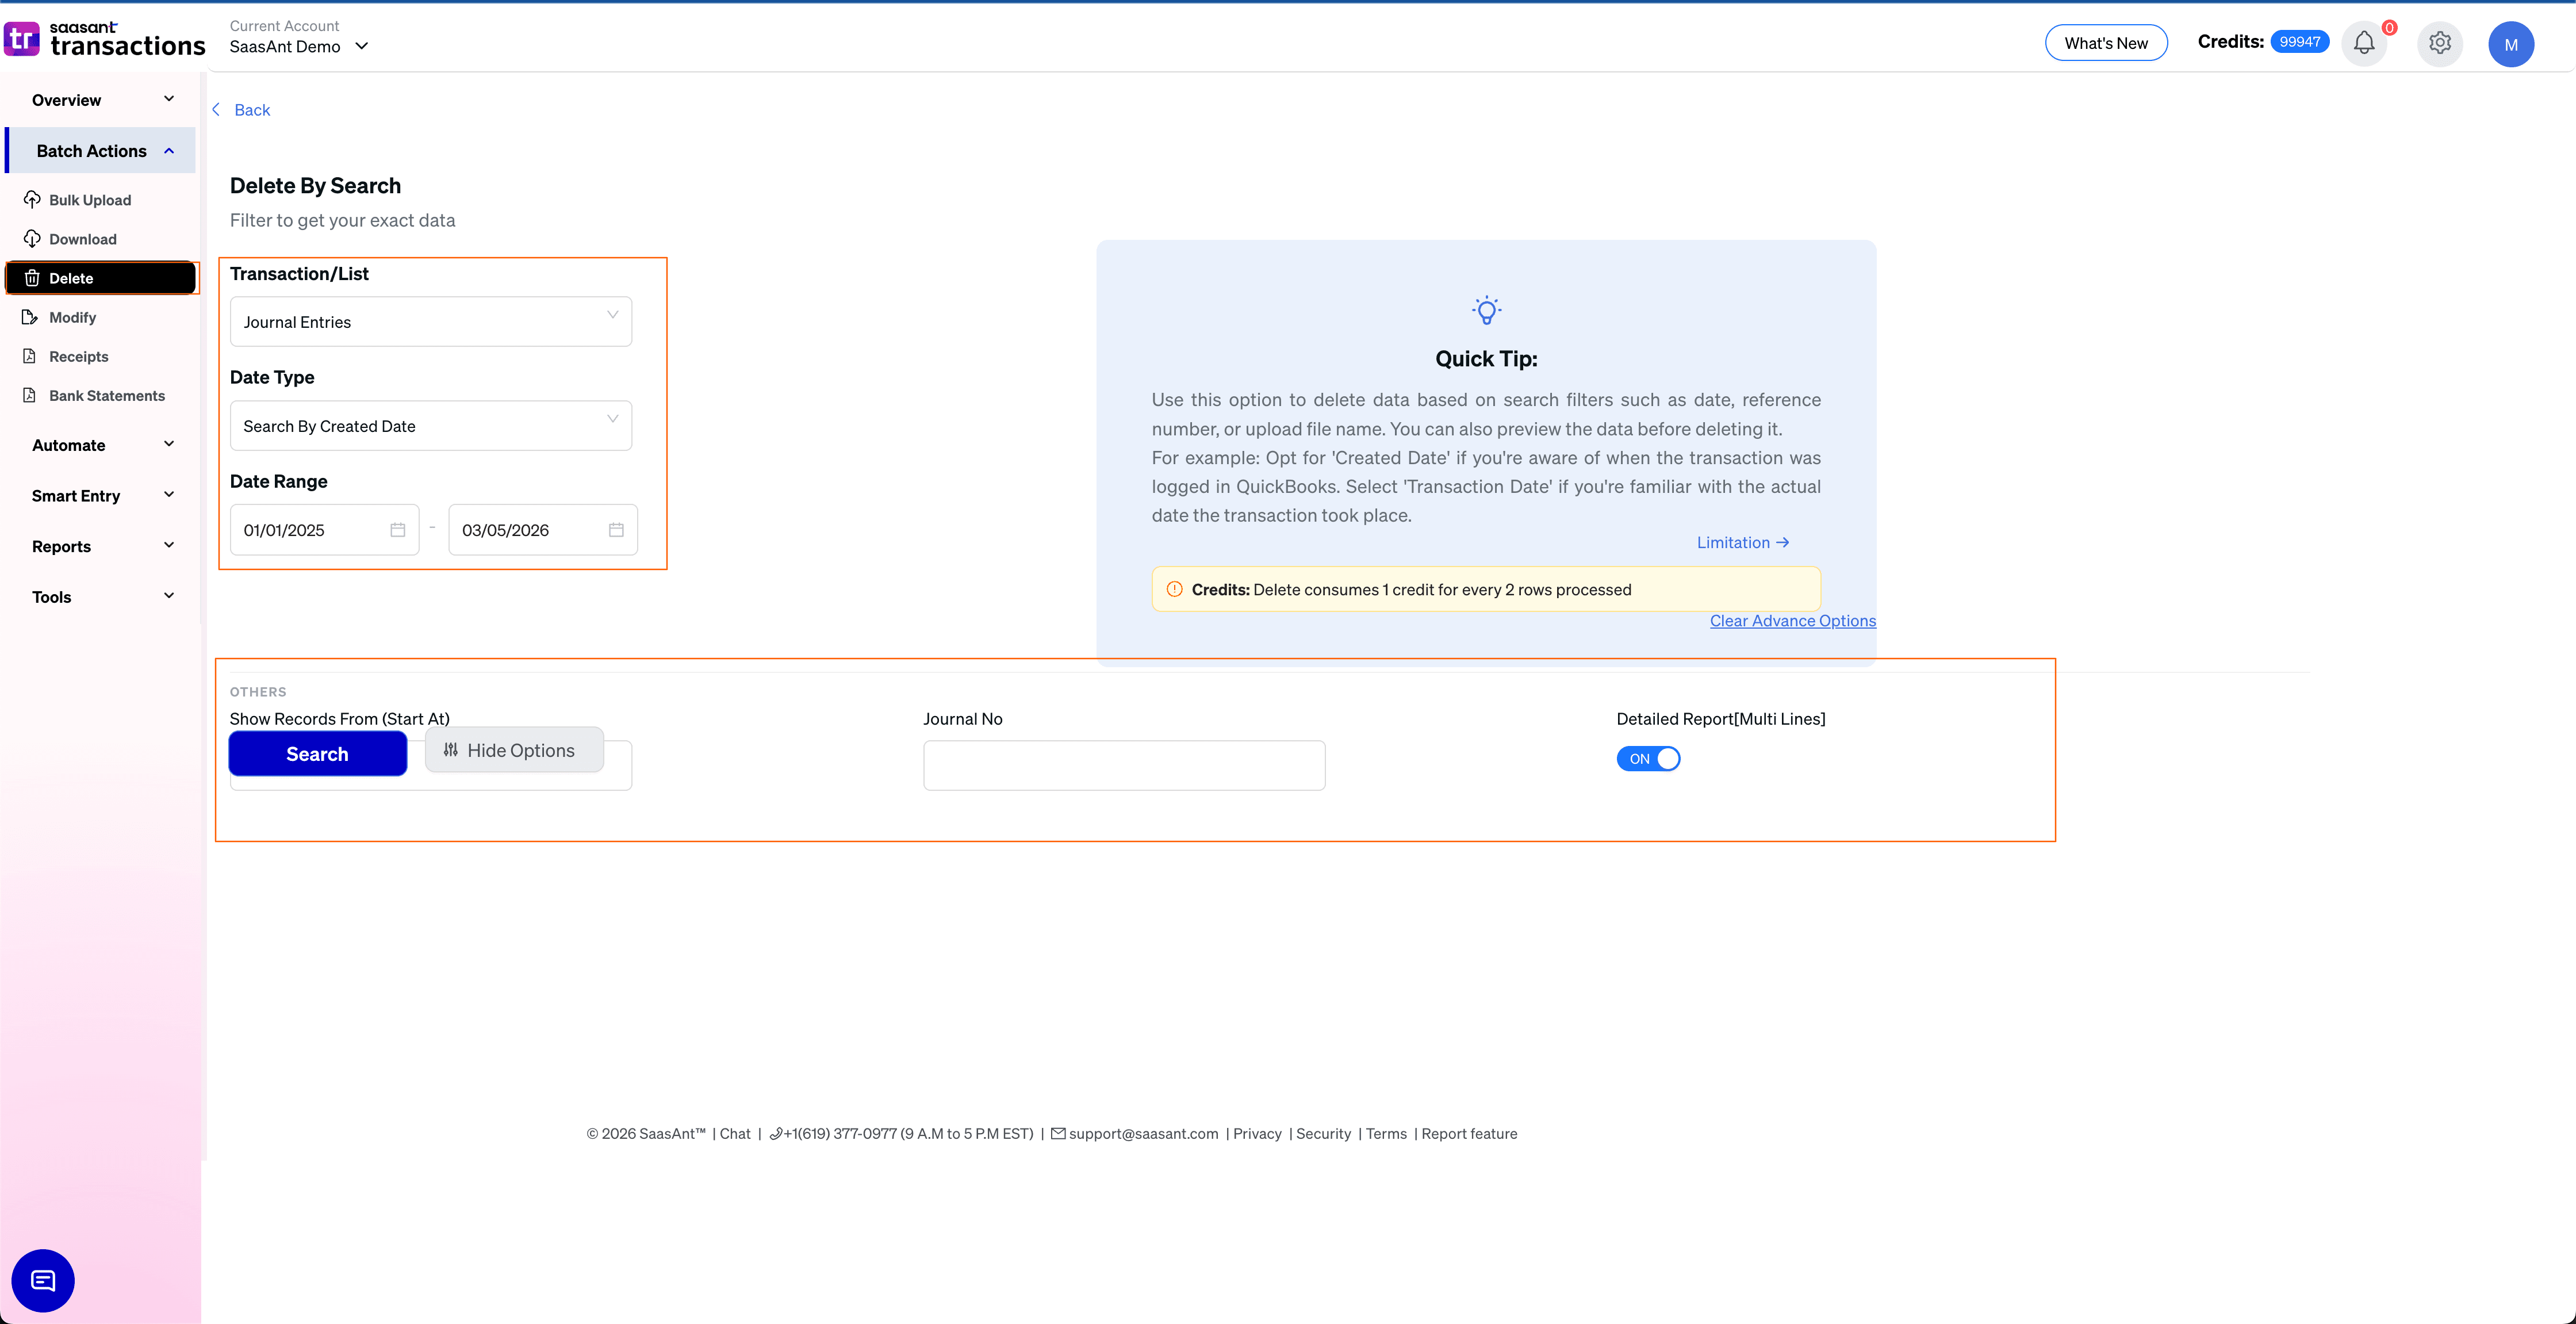Open the notifications bell icon
Image resolution: width=2576 pixels, height=1324 pixels.
(2363, 43)
